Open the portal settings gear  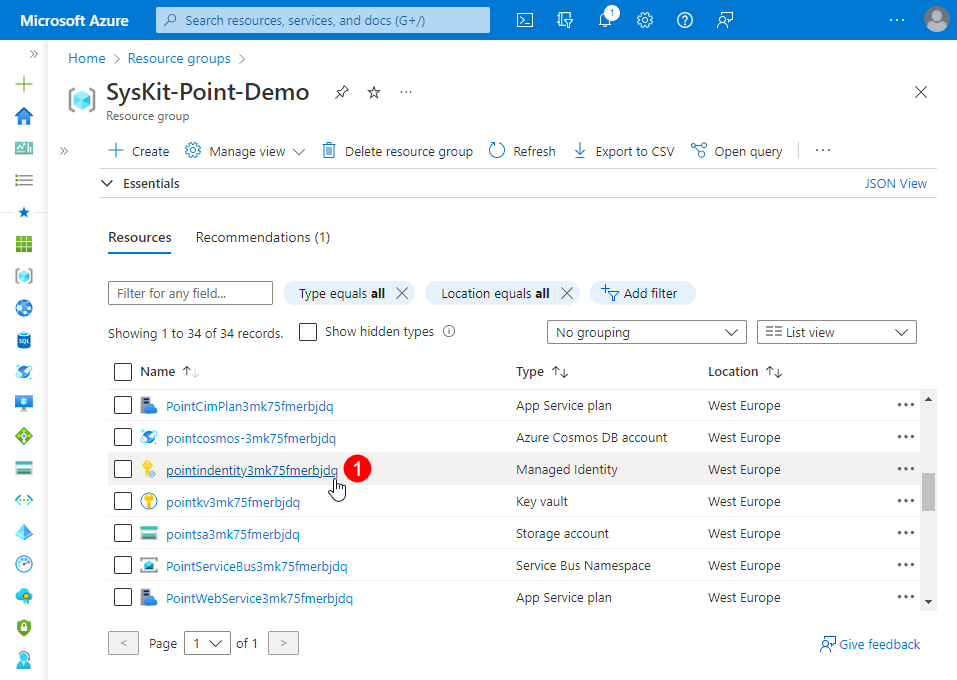645,19
